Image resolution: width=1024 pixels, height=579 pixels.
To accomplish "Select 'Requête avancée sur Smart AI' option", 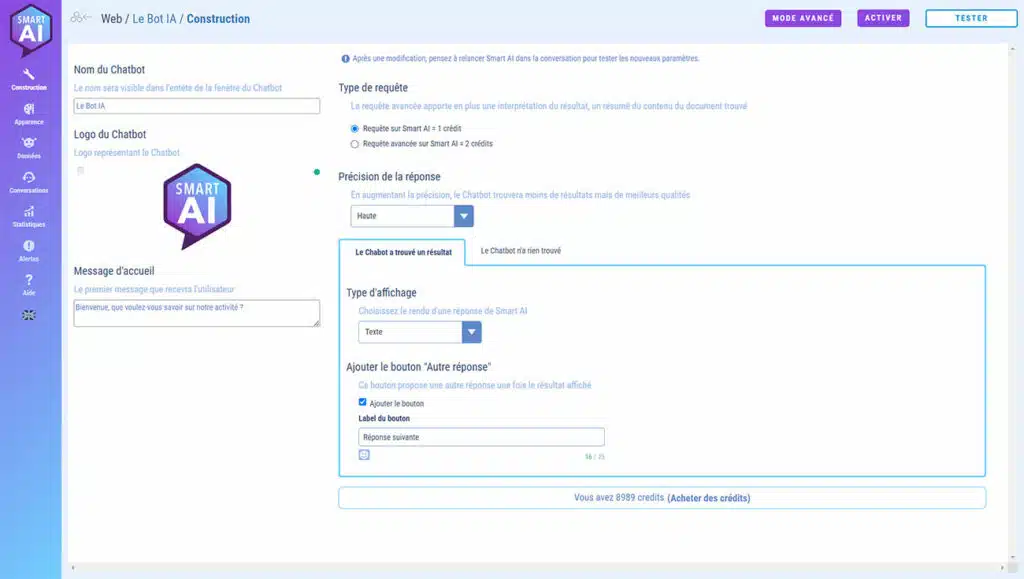I will tap(355, 144).
